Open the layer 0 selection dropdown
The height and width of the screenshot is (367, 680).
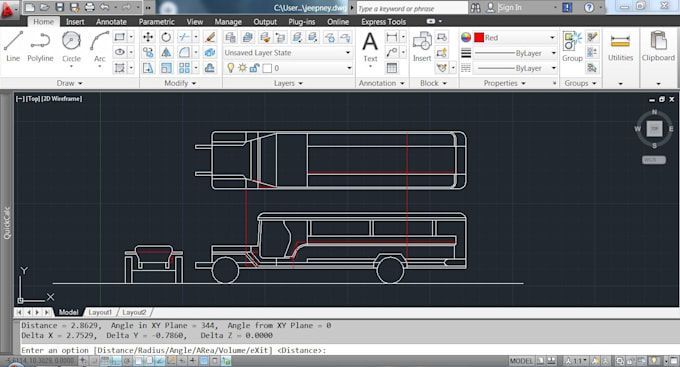click(x=349, y=68)
